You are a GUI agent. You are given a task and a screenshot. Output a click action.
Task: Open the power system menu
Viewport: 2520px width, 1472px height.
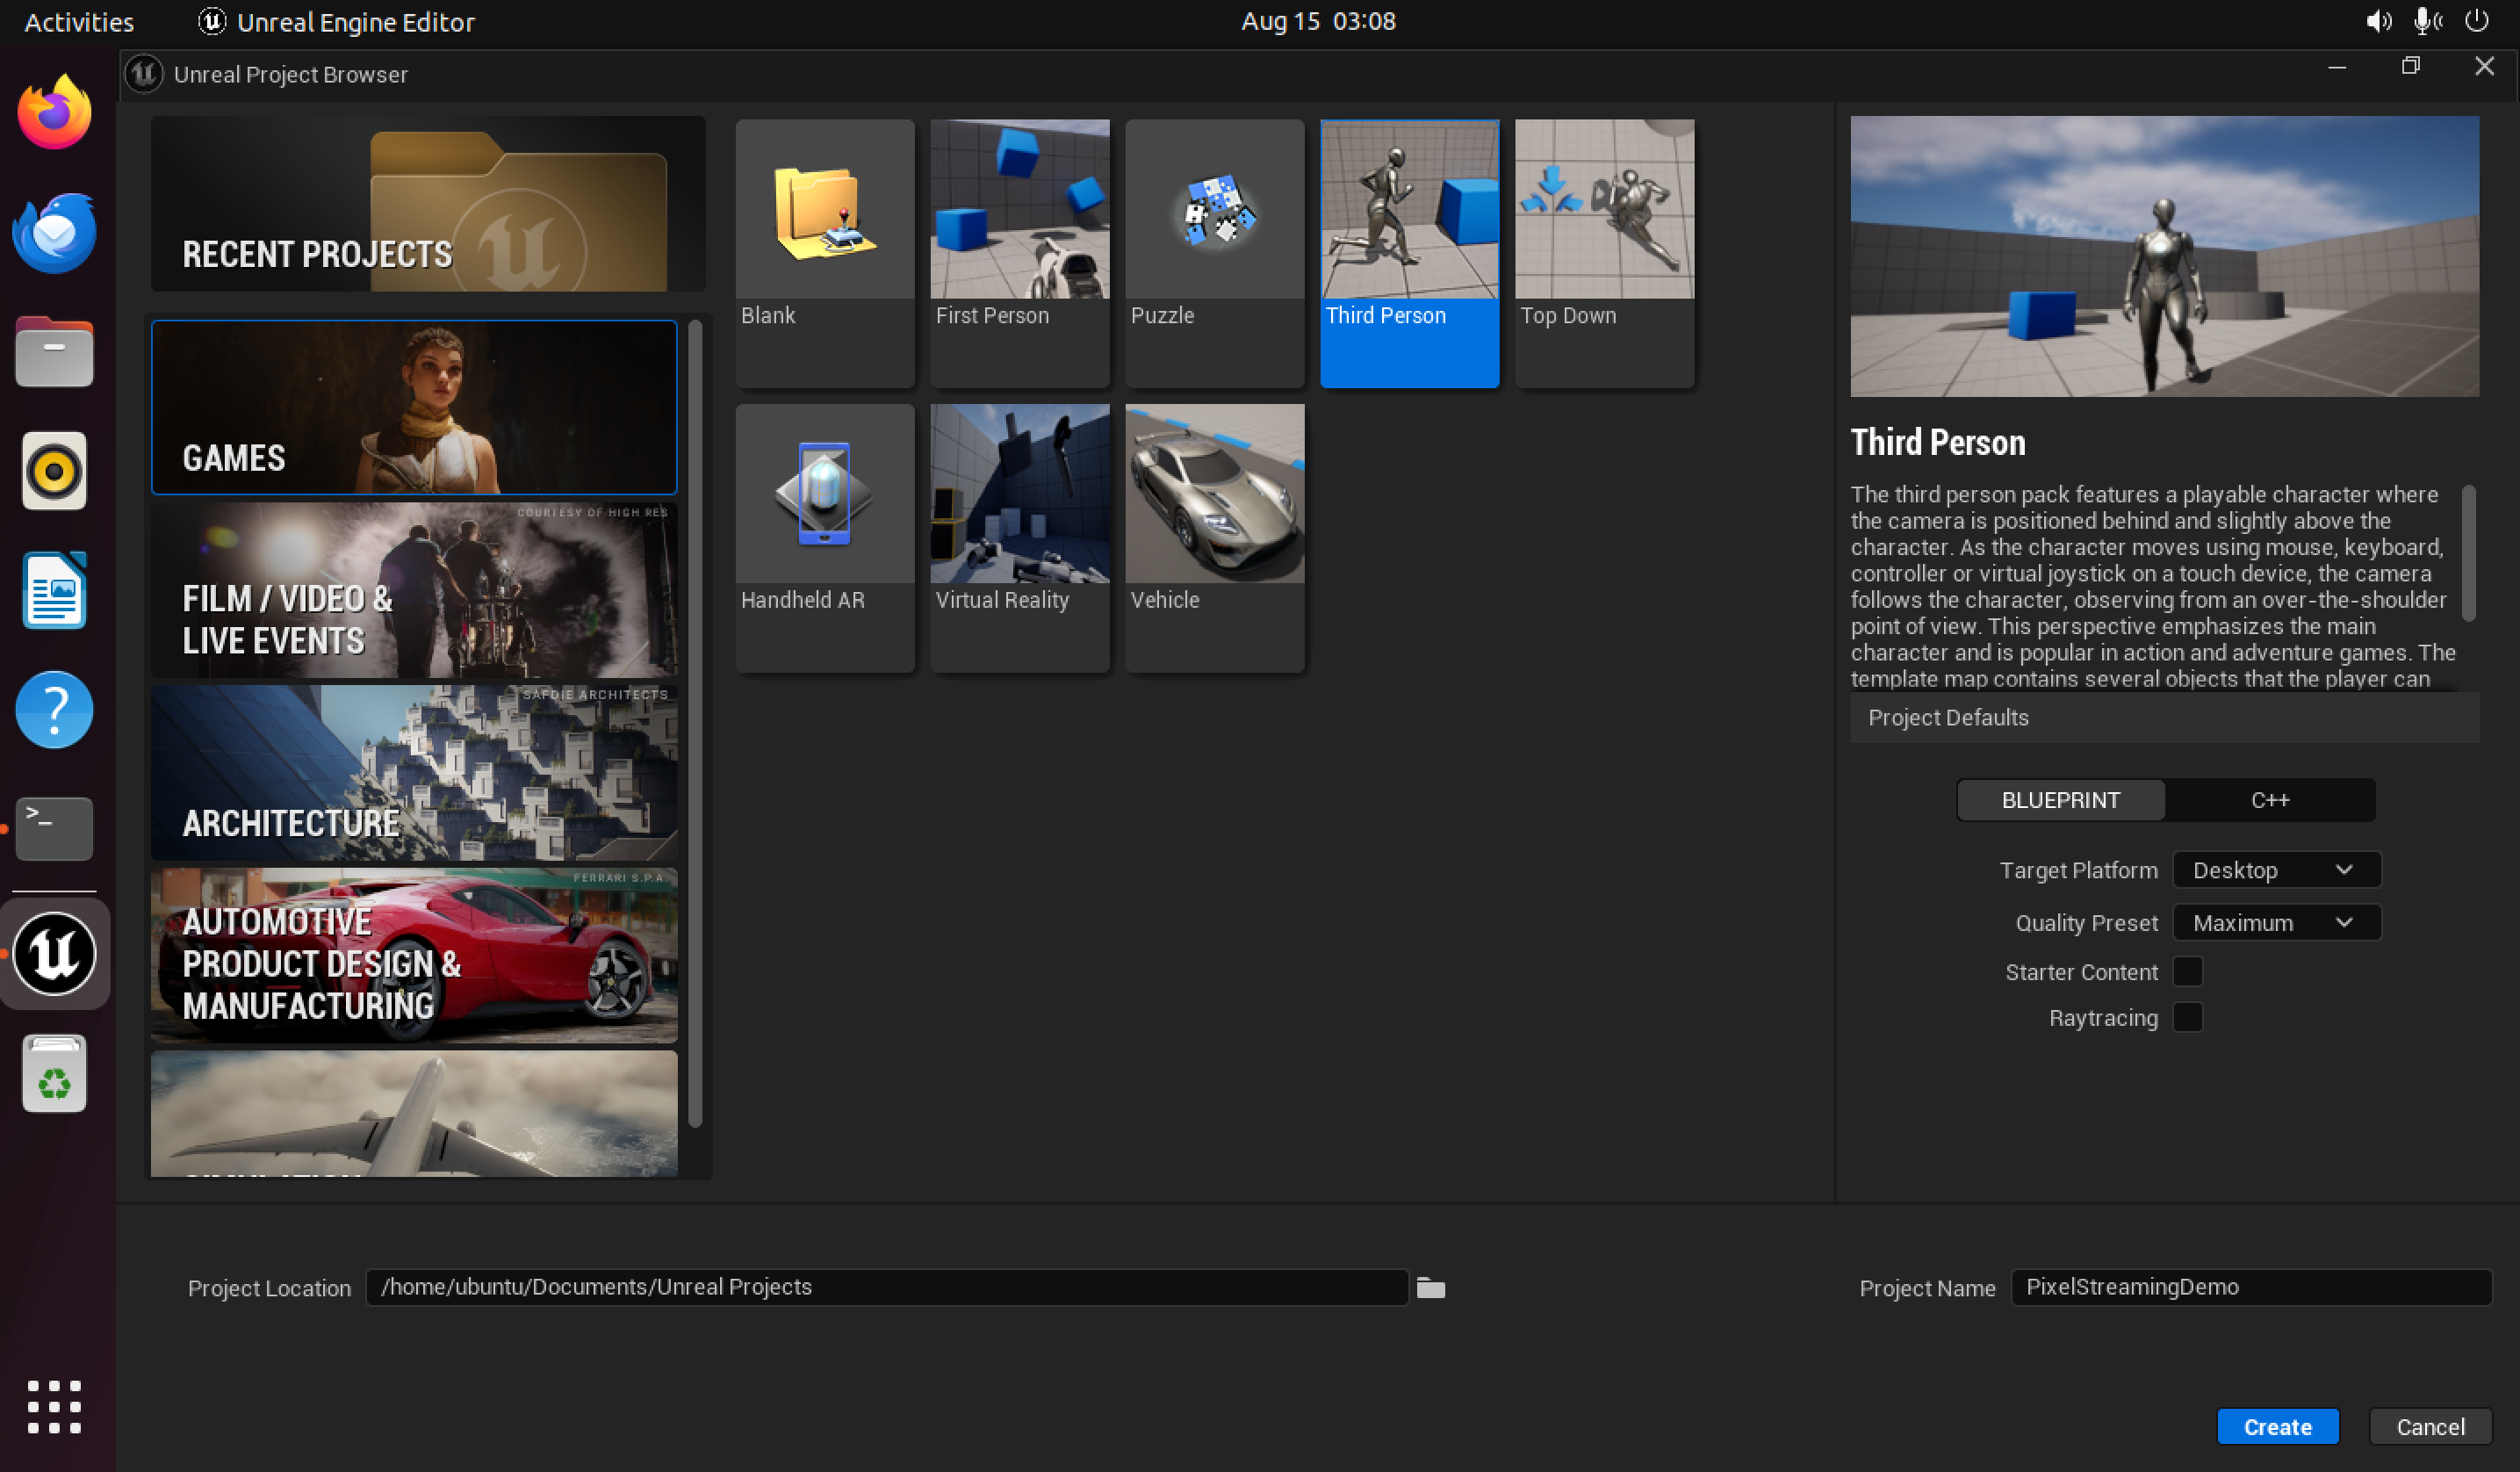pos(2476,21)
